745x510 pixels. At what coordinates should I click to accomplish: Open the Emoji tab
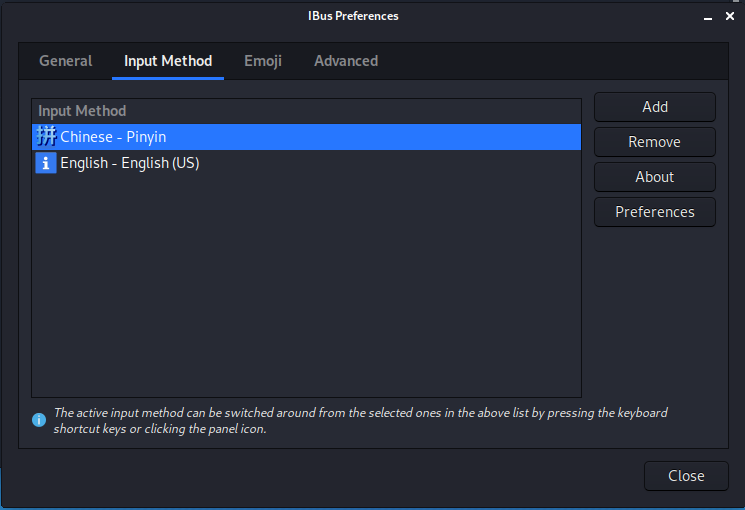pyautogui.click(x=263, y=61)
